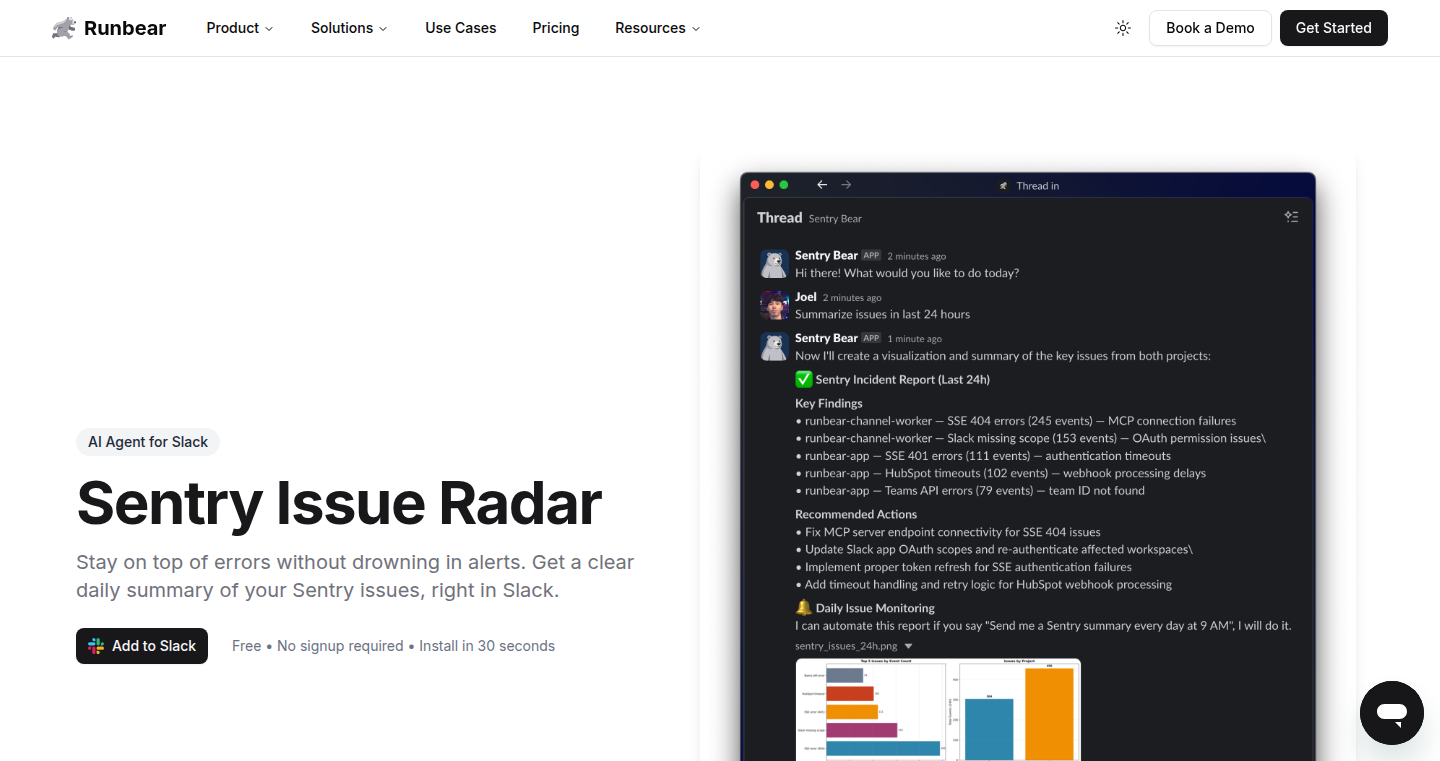Click 'Hi there! What would you like' message

[x=907, y=273]
